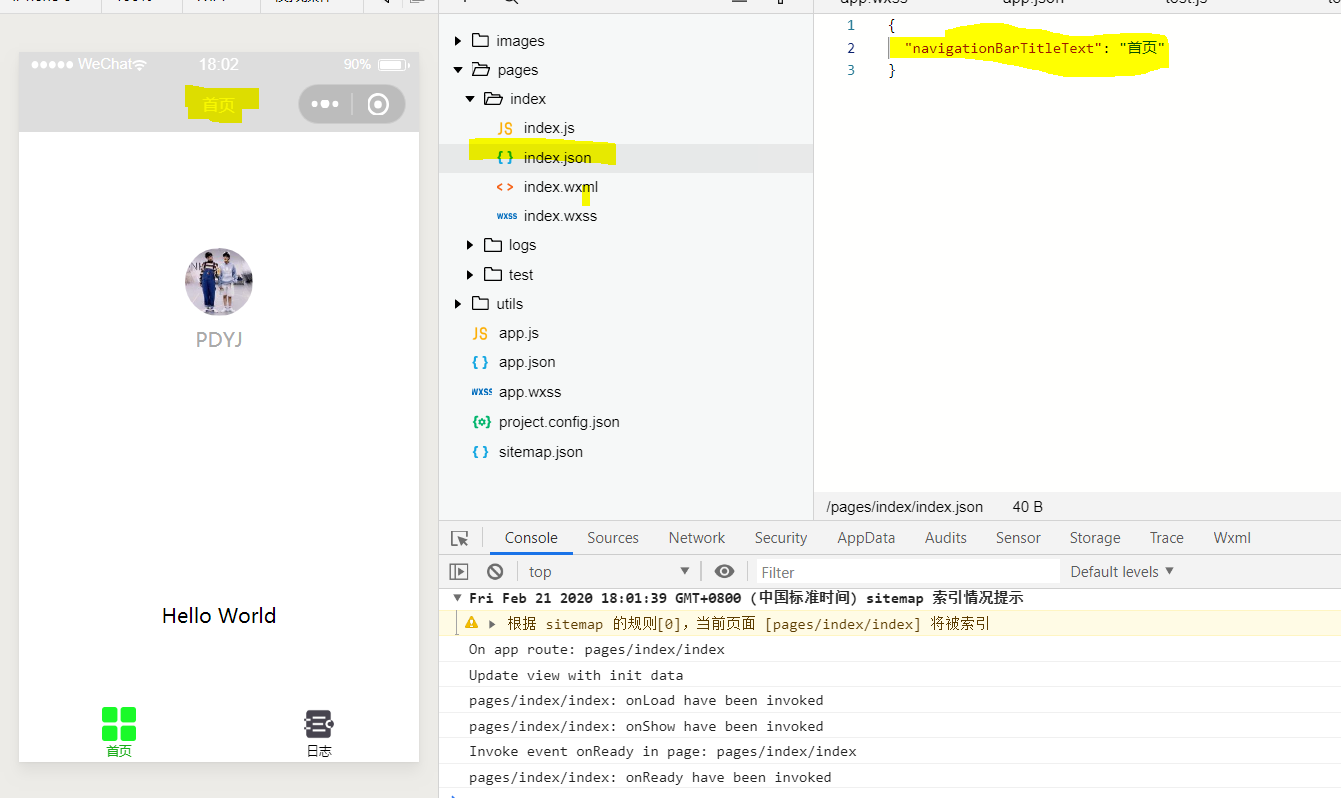Expand the utils folder arrow

point(458,304)
